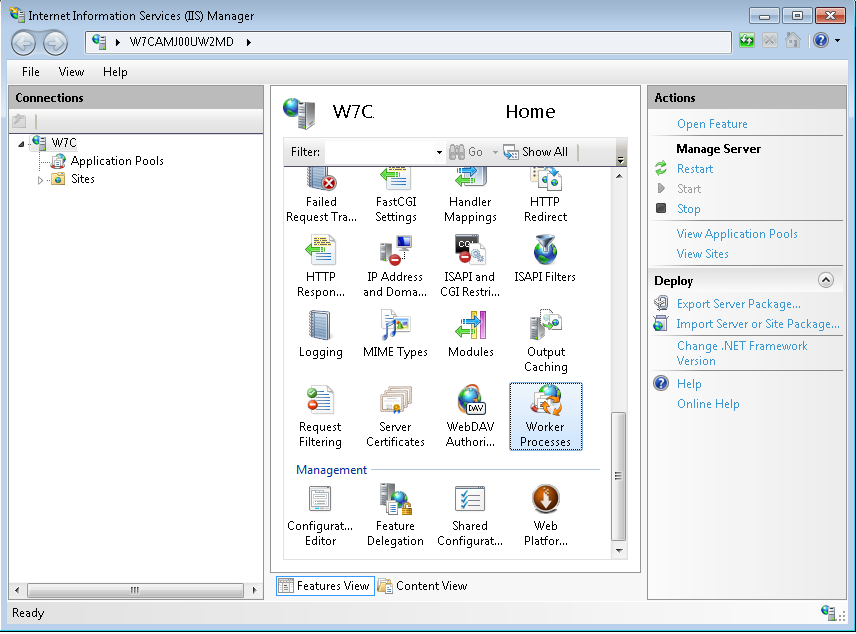
Task: Click Import Server or Site Package link
Action: click(x=758, y=324)
